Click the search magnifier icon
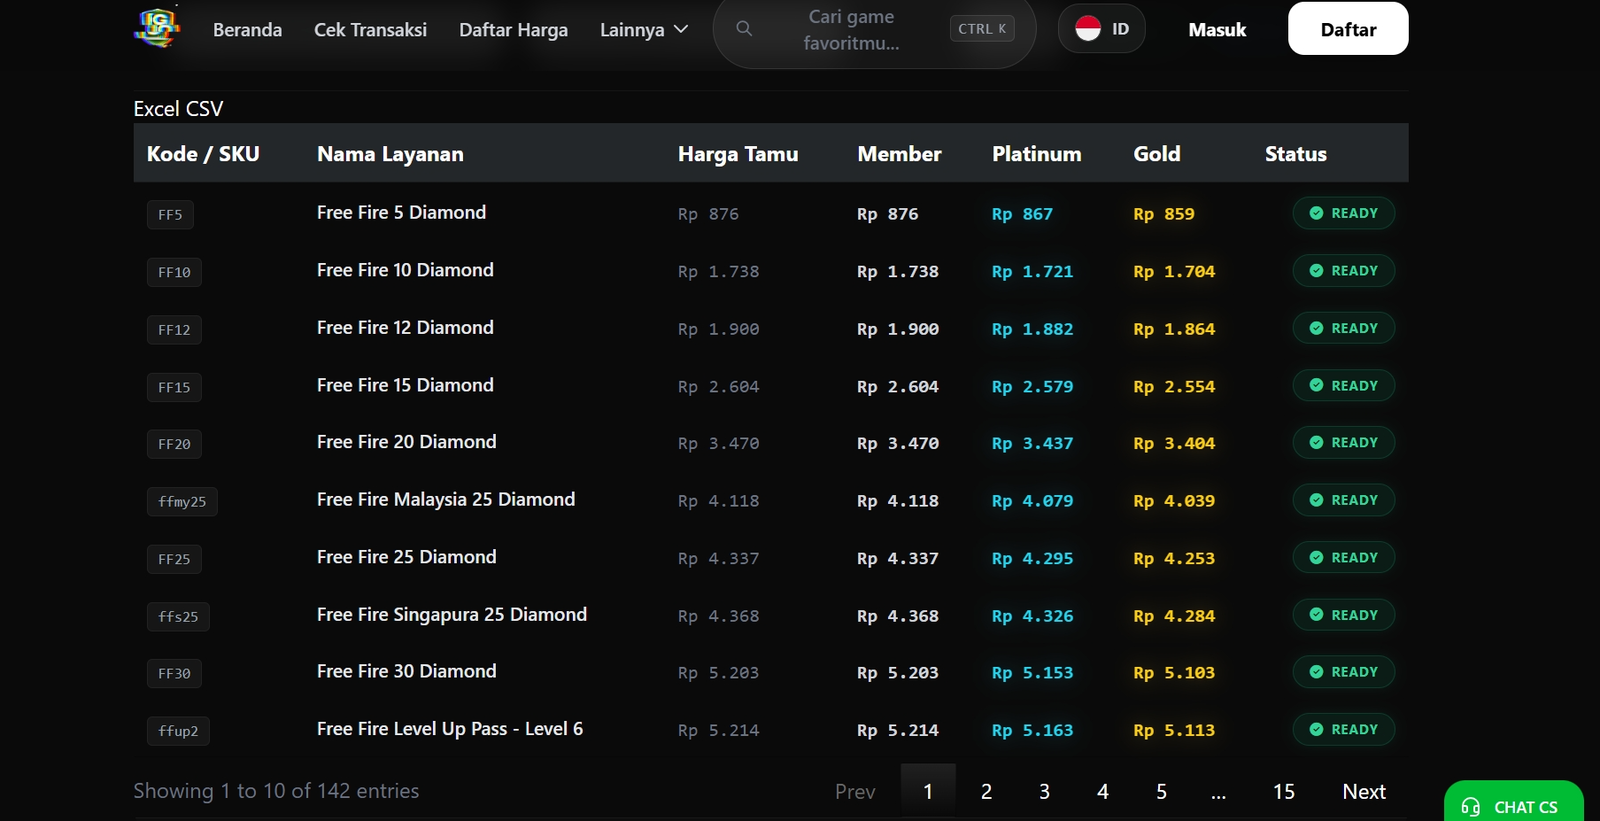Screen dimensions: 1600x821 click(x=744, y=29)
